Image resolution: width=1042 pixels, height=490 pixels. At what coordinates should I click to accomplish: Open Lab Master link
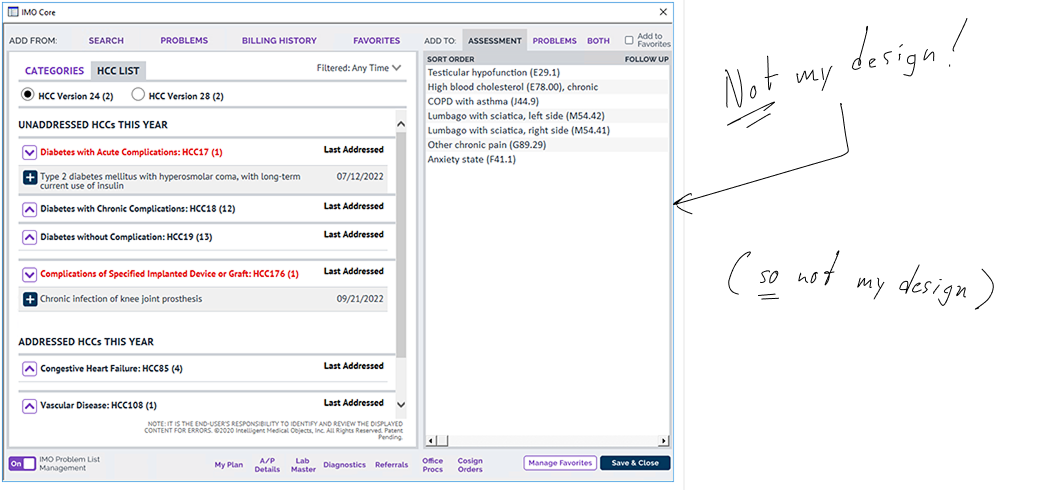coord(303,465)
